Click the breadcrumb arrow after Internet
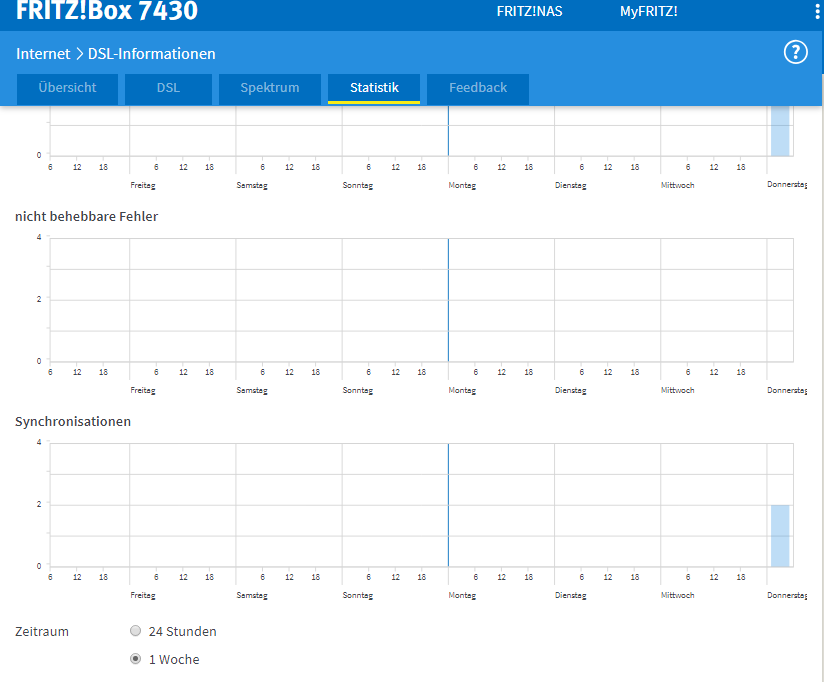This screenshot has height=682, width=824. tap(79, 54)
